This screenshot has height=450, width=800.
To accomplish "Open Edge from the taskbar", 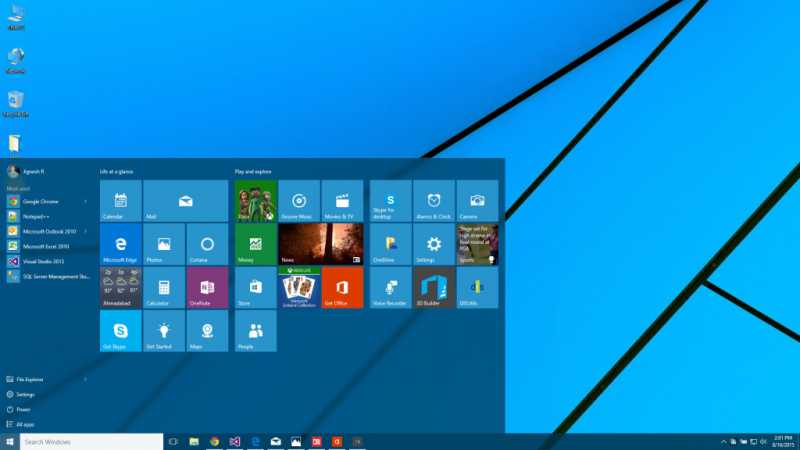I will coord(255,442).
